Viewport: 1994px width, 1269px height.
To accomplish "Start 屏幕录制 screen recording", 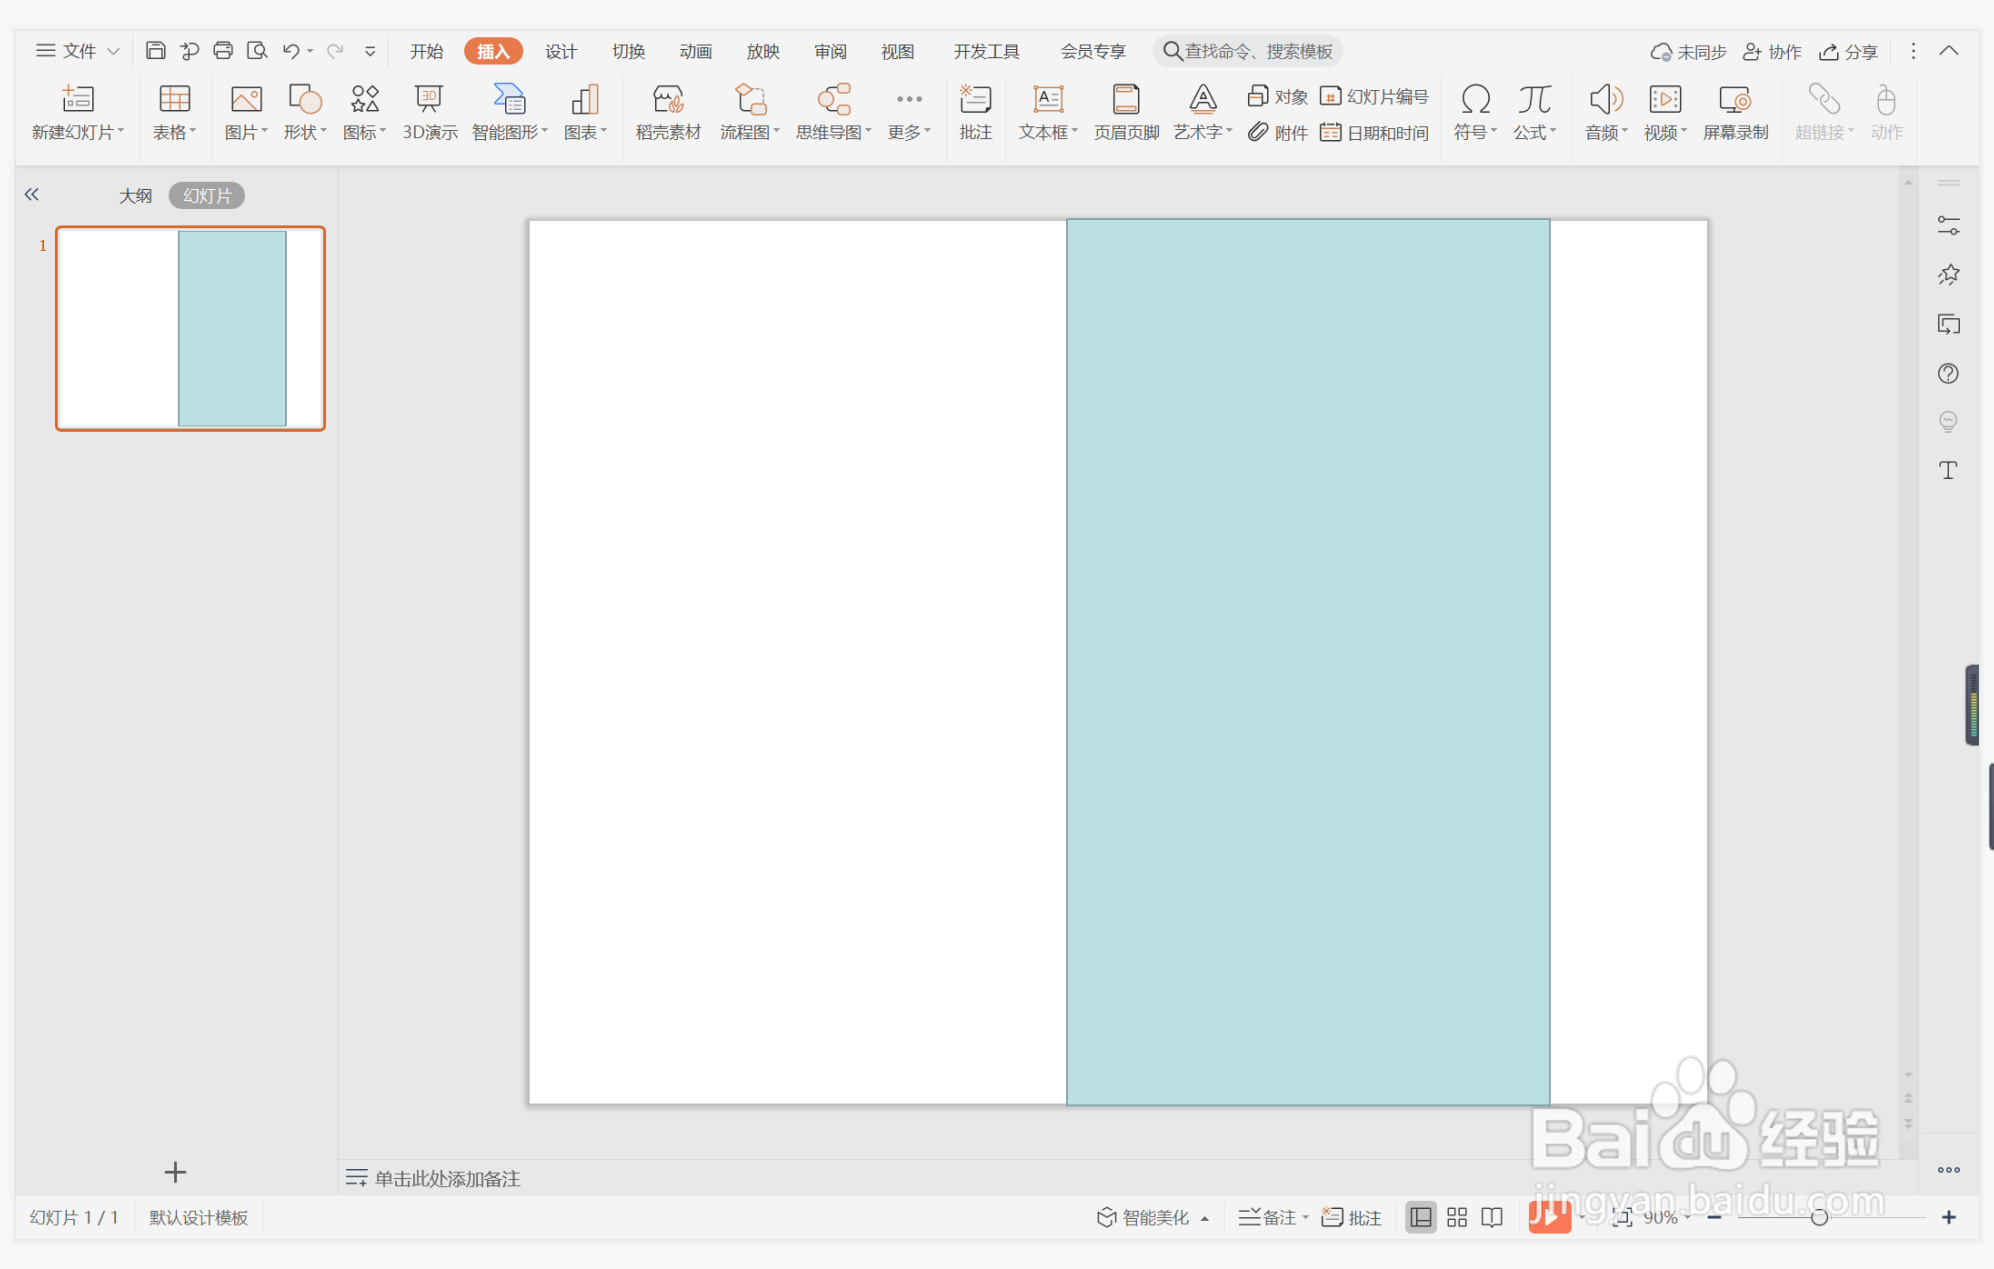I will click(1734, 100).
